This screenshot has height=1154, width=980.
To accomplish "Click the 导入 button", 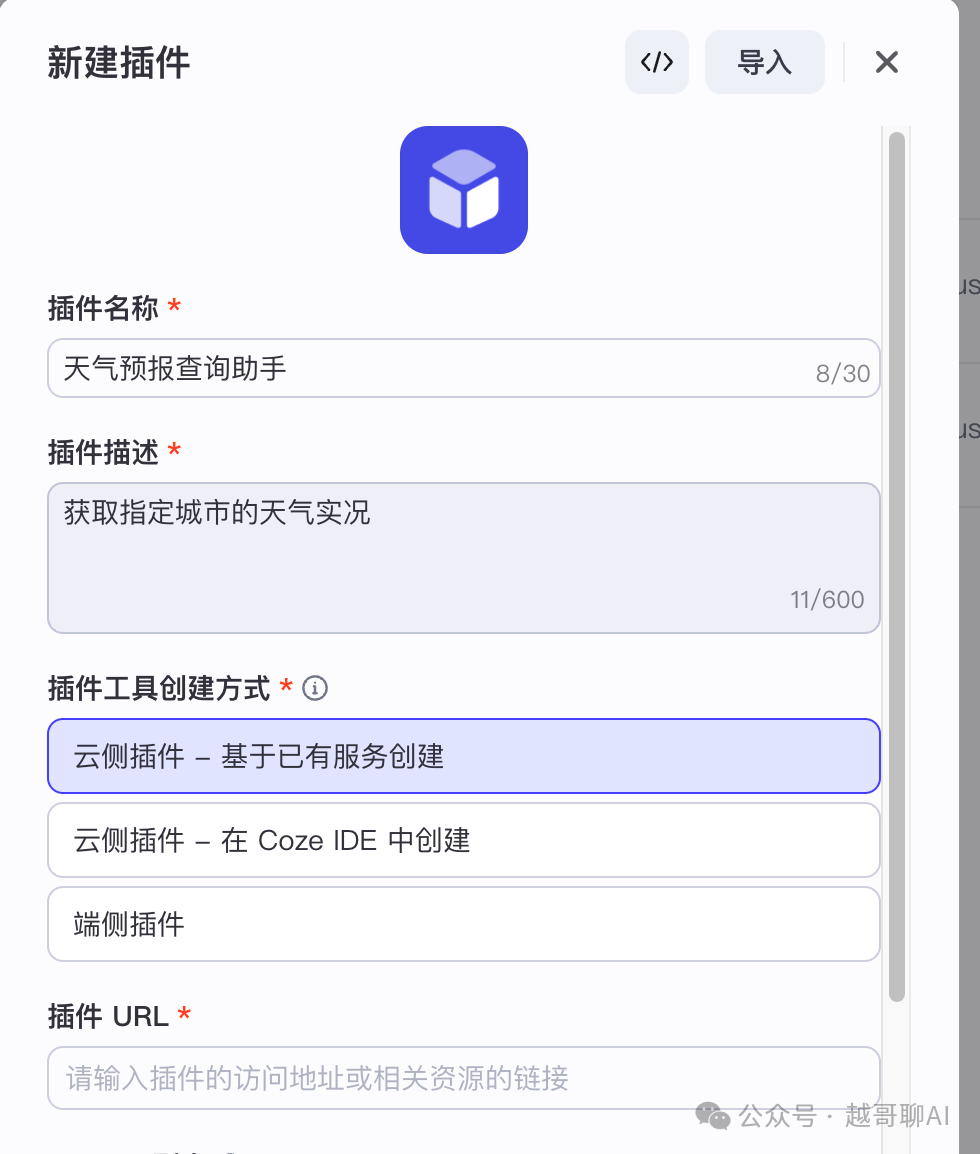I will 764,62.
